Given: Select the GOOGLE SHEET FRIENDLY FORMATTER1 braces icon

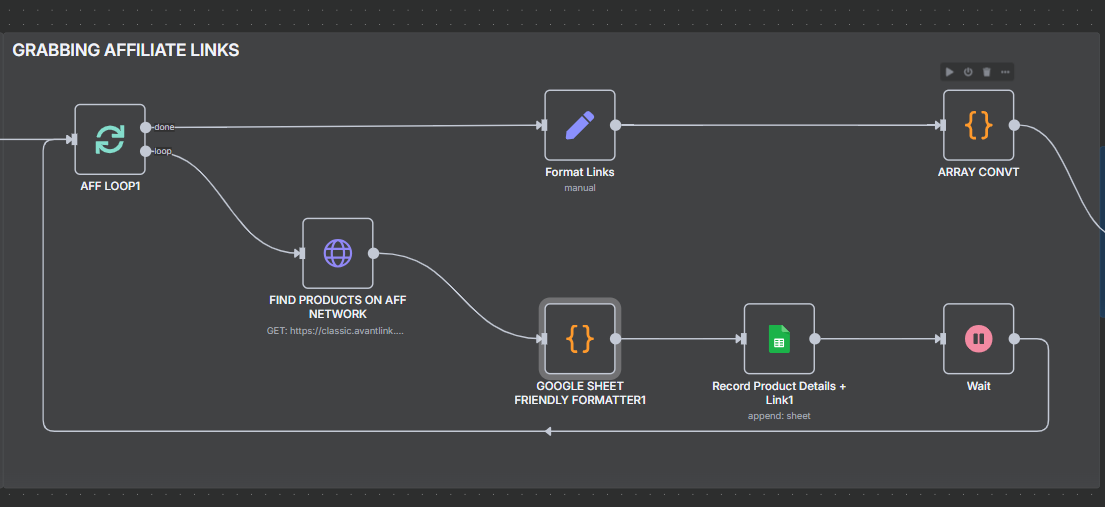Looking at the screenshot, I should 580,338.
